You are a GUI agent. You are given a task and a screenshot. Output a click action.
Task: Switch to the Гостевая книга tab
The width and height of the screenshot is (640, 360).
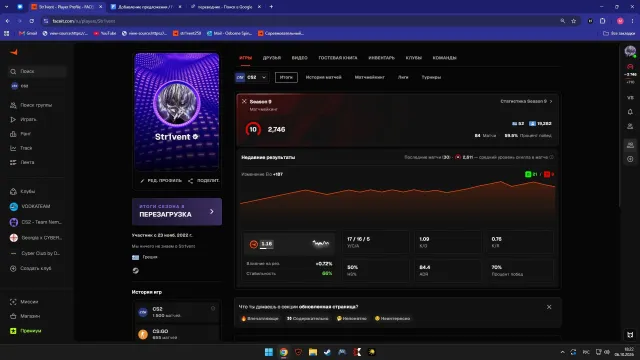(x=338, y=58)
